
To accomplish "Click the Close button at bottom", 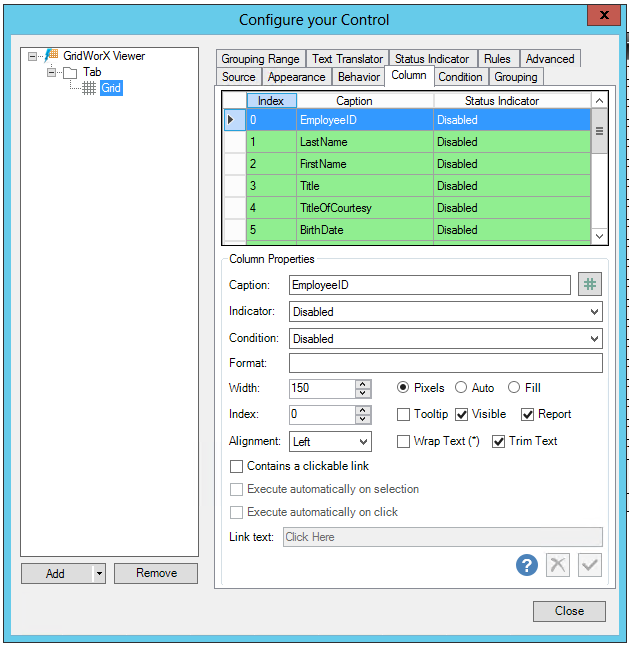I will (569, 611).
